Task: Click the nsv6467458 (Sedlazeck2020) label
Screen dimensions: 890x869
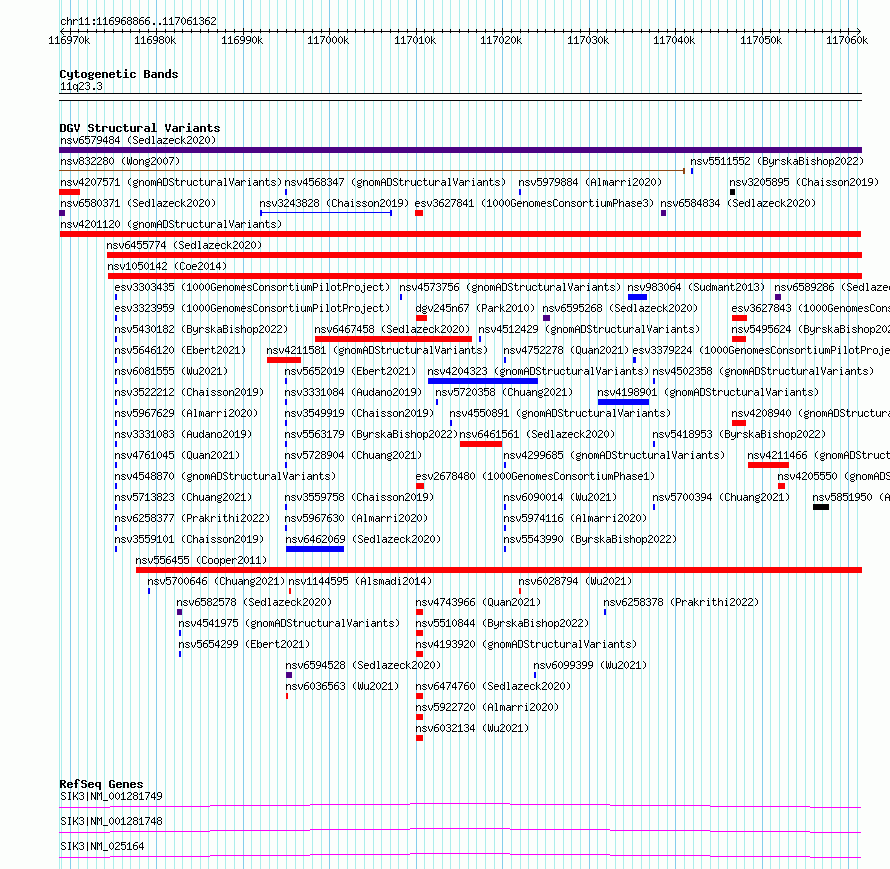Action: [392, 329]
